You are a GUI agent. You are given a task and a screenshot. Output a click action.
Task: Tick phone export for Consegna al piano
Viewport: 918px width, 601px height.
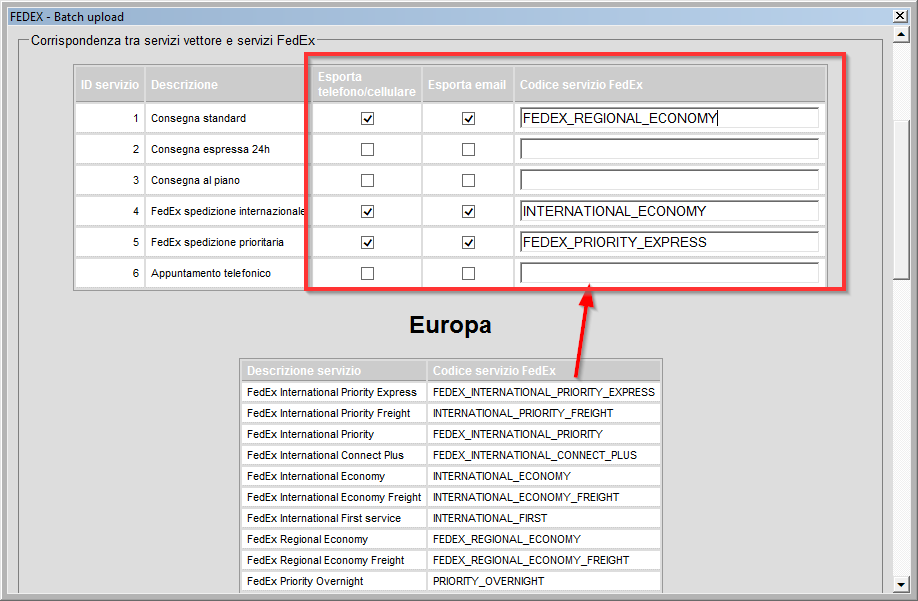tap(367, 181)
